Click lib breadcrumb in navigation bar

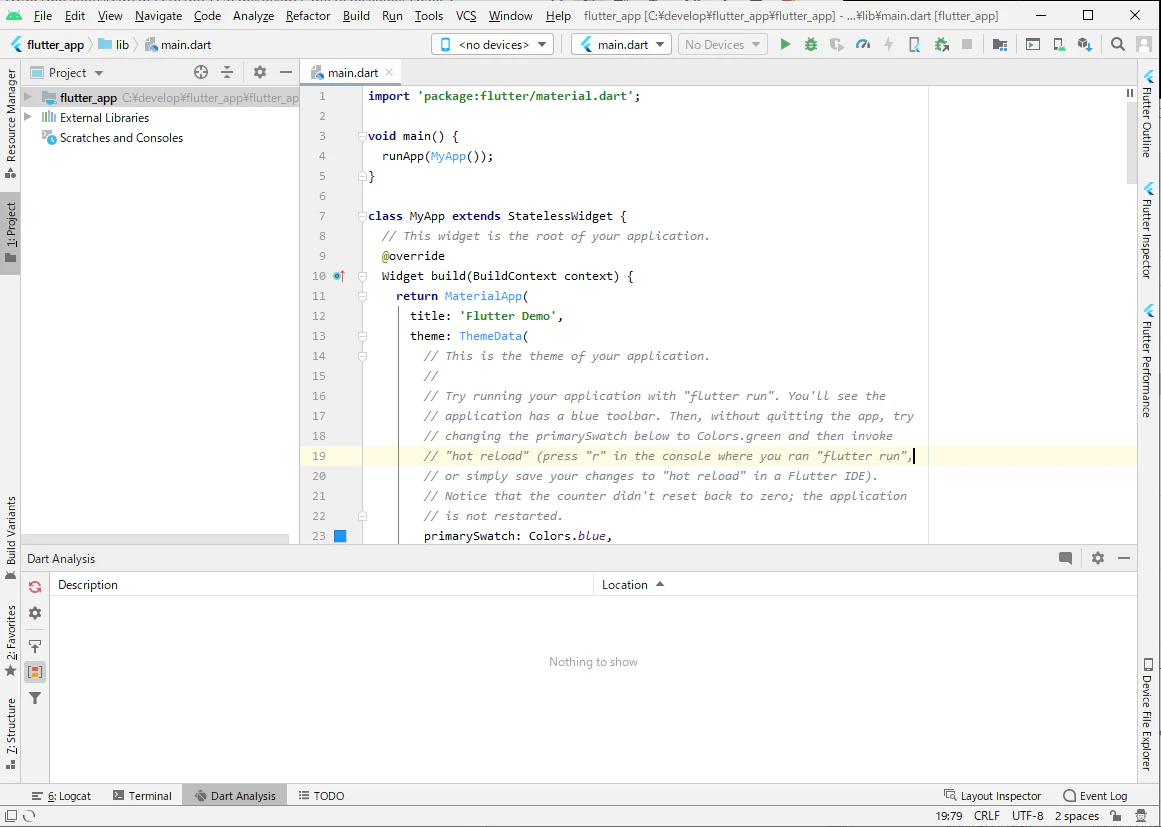(x=114, y=44)
